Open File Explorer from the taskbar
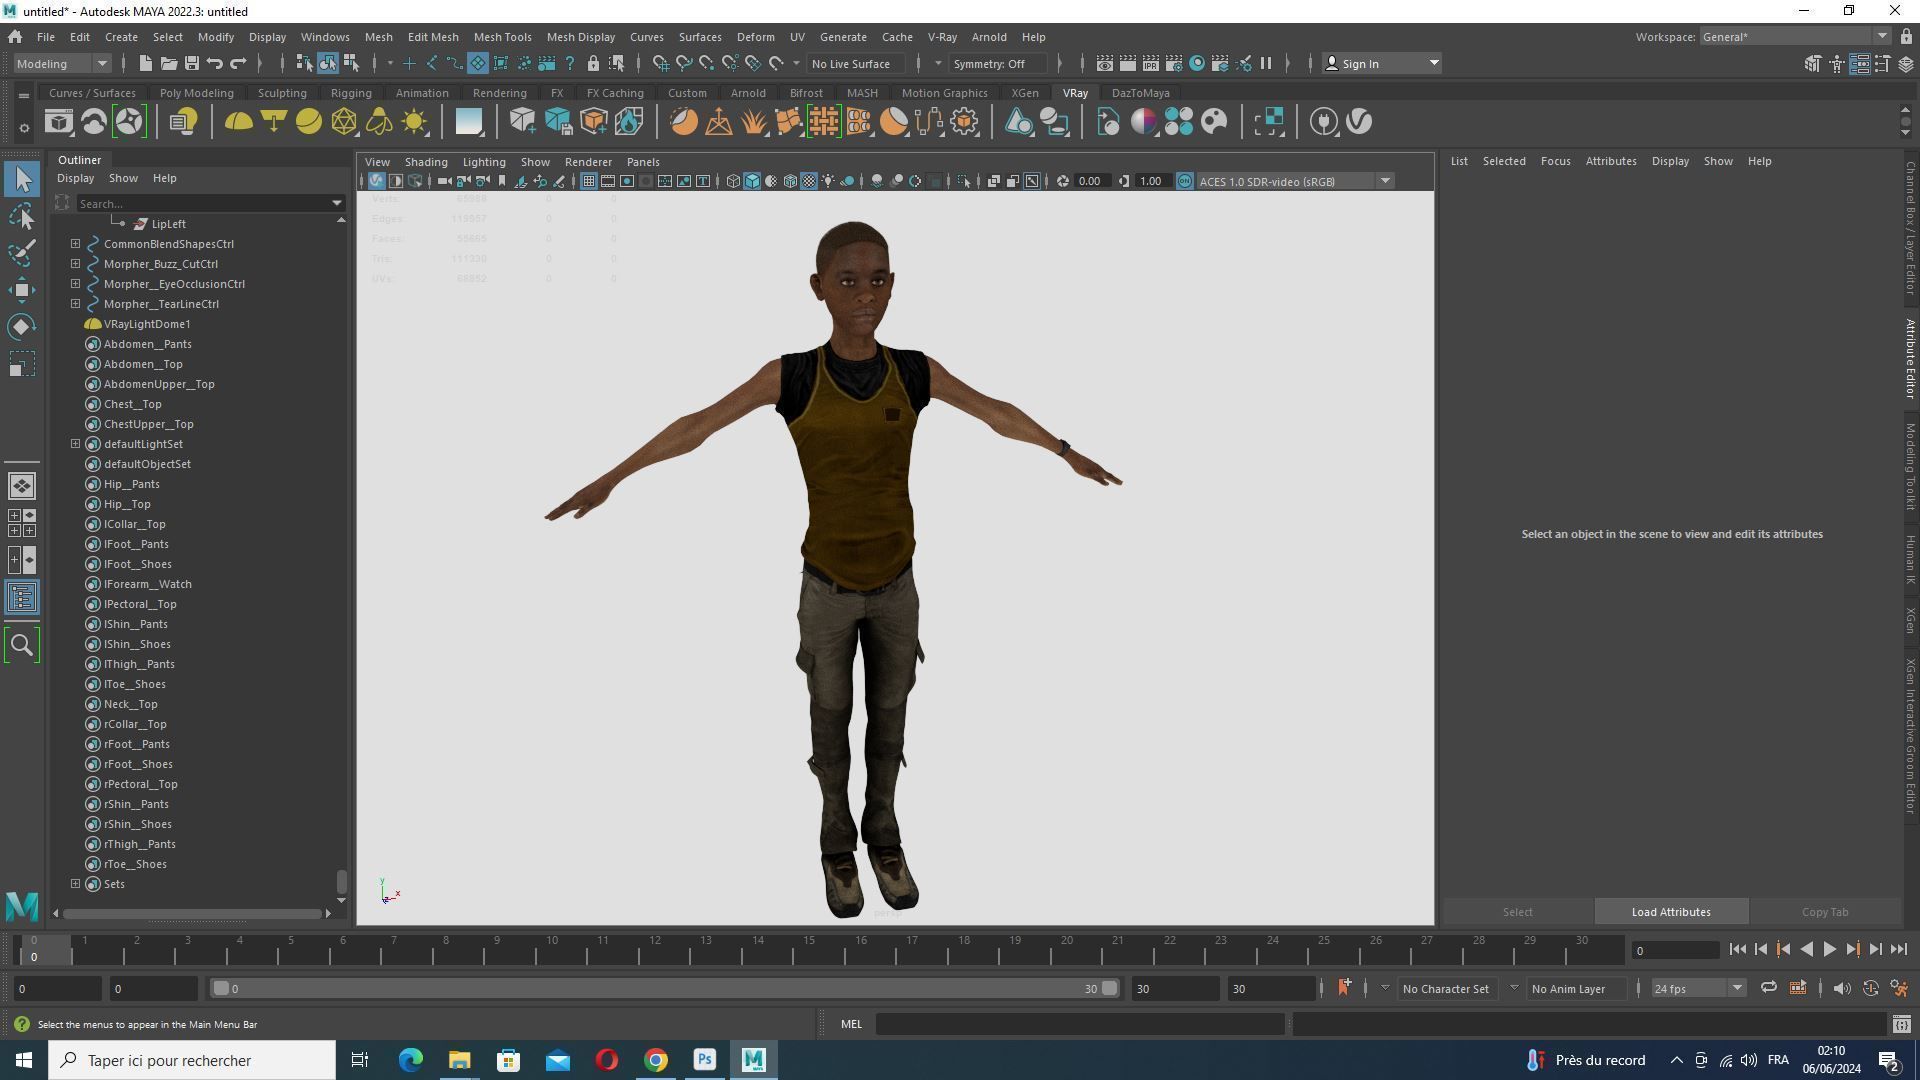Image resolution: width=1920 pixels, height=1080 pixels. [459, 1060]
